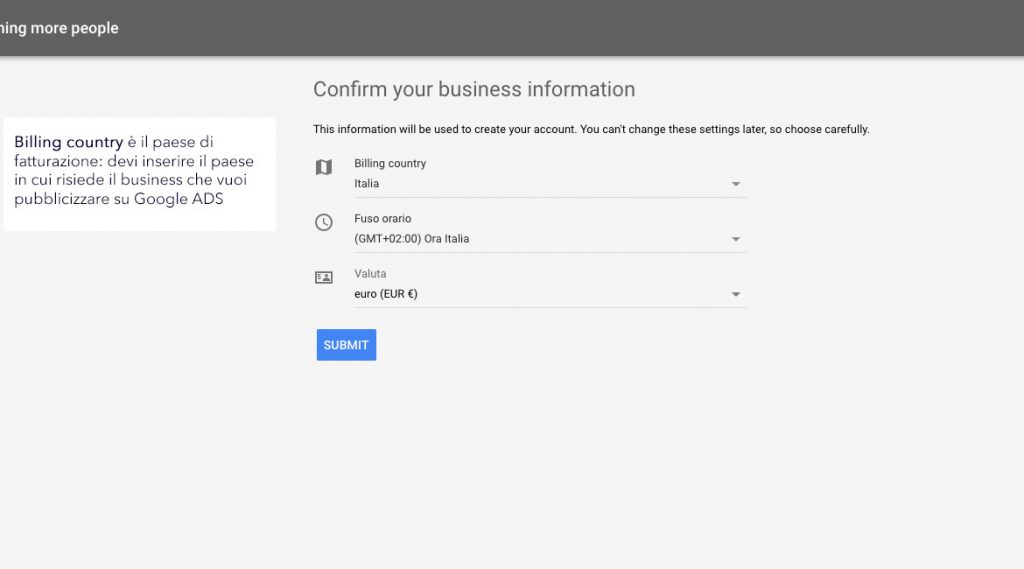Expand the Valuta dropdown arrow

point(736,295)
